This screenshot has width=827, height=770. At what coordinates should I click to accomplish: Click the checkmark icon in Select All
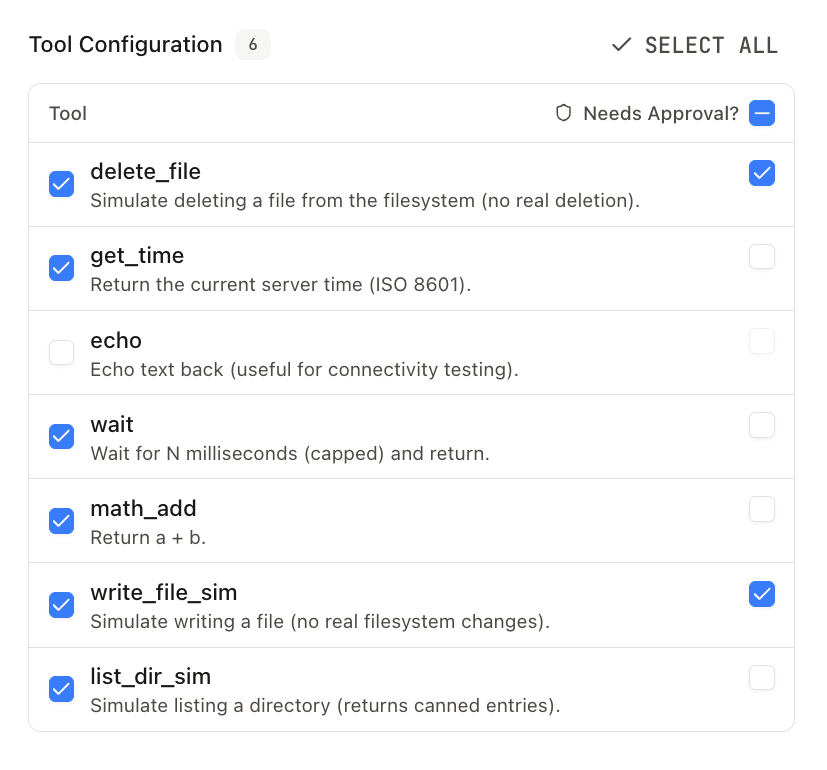622,45
